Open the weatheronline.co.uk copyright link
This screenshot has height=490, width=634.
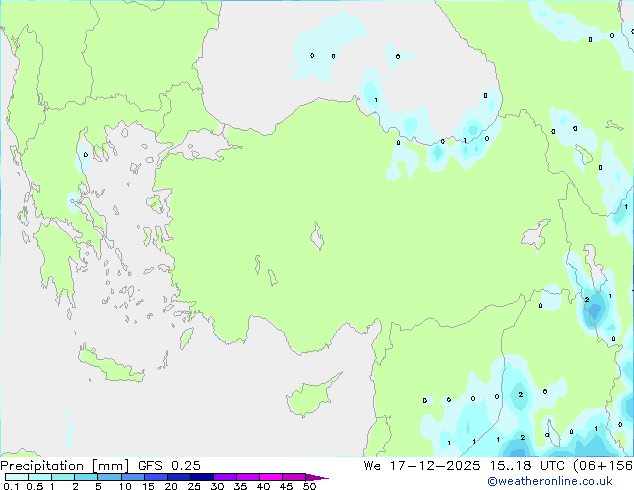point(550,481)
